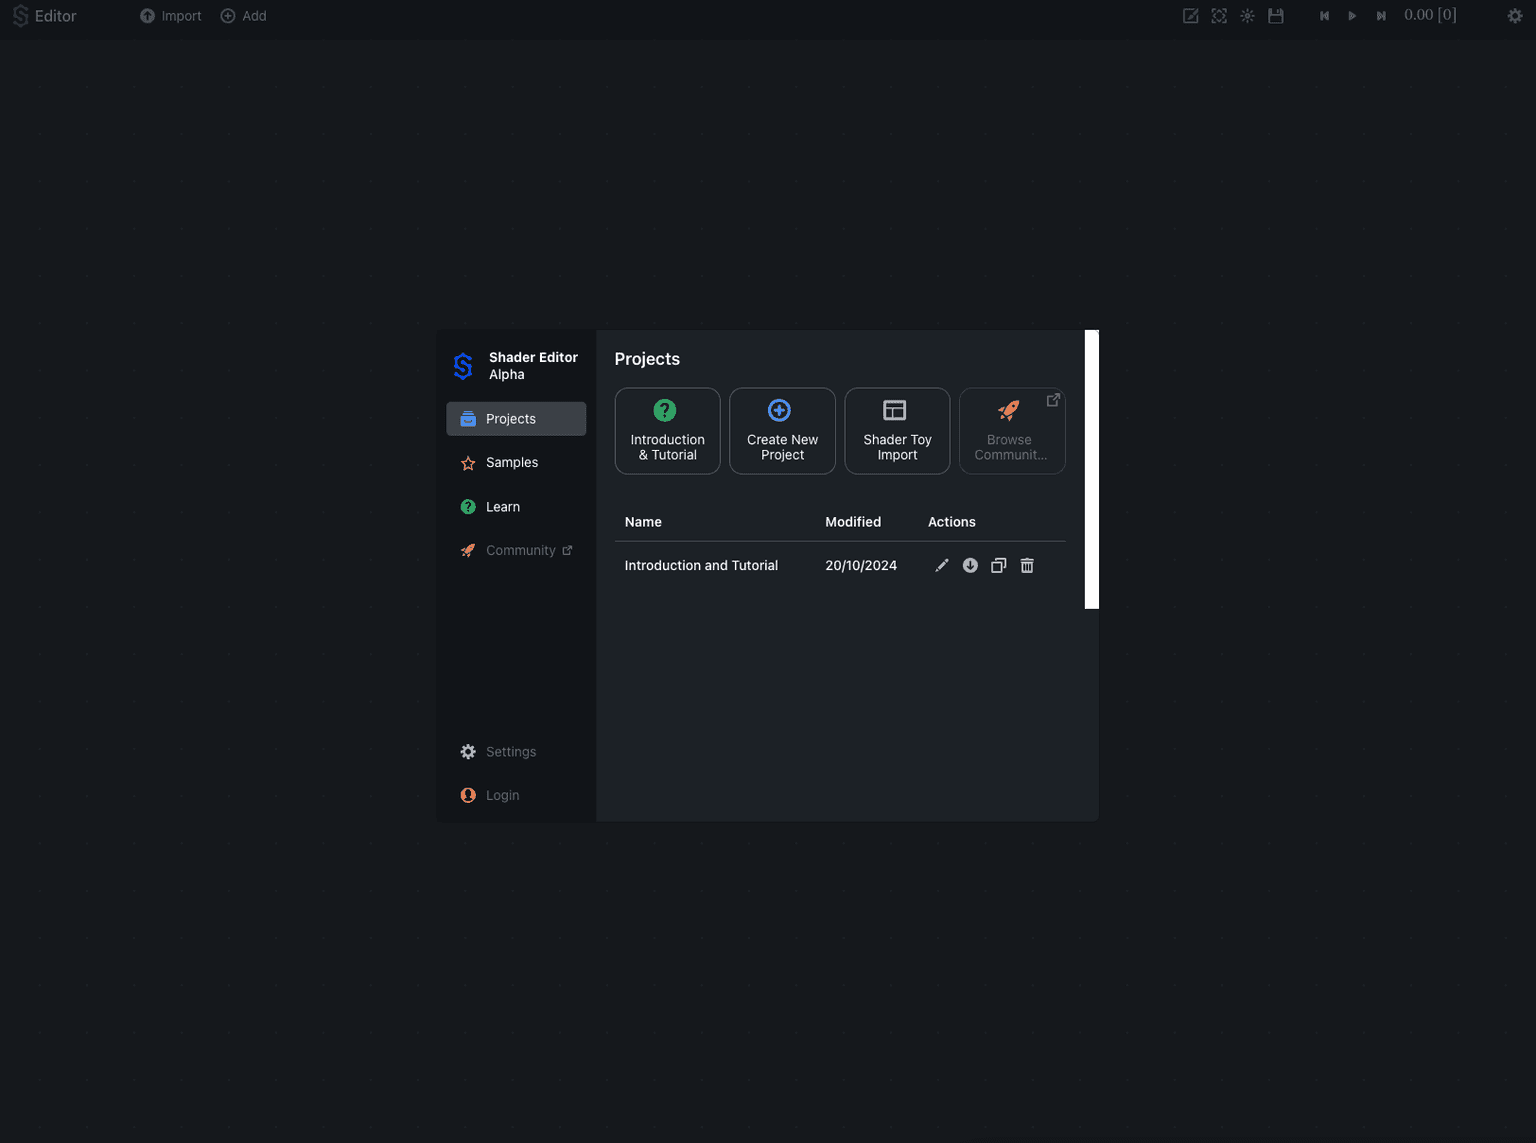The image size is (1536, 1143).
Task: Start a Shader Toy Import
Action: (x=896, y=431)
